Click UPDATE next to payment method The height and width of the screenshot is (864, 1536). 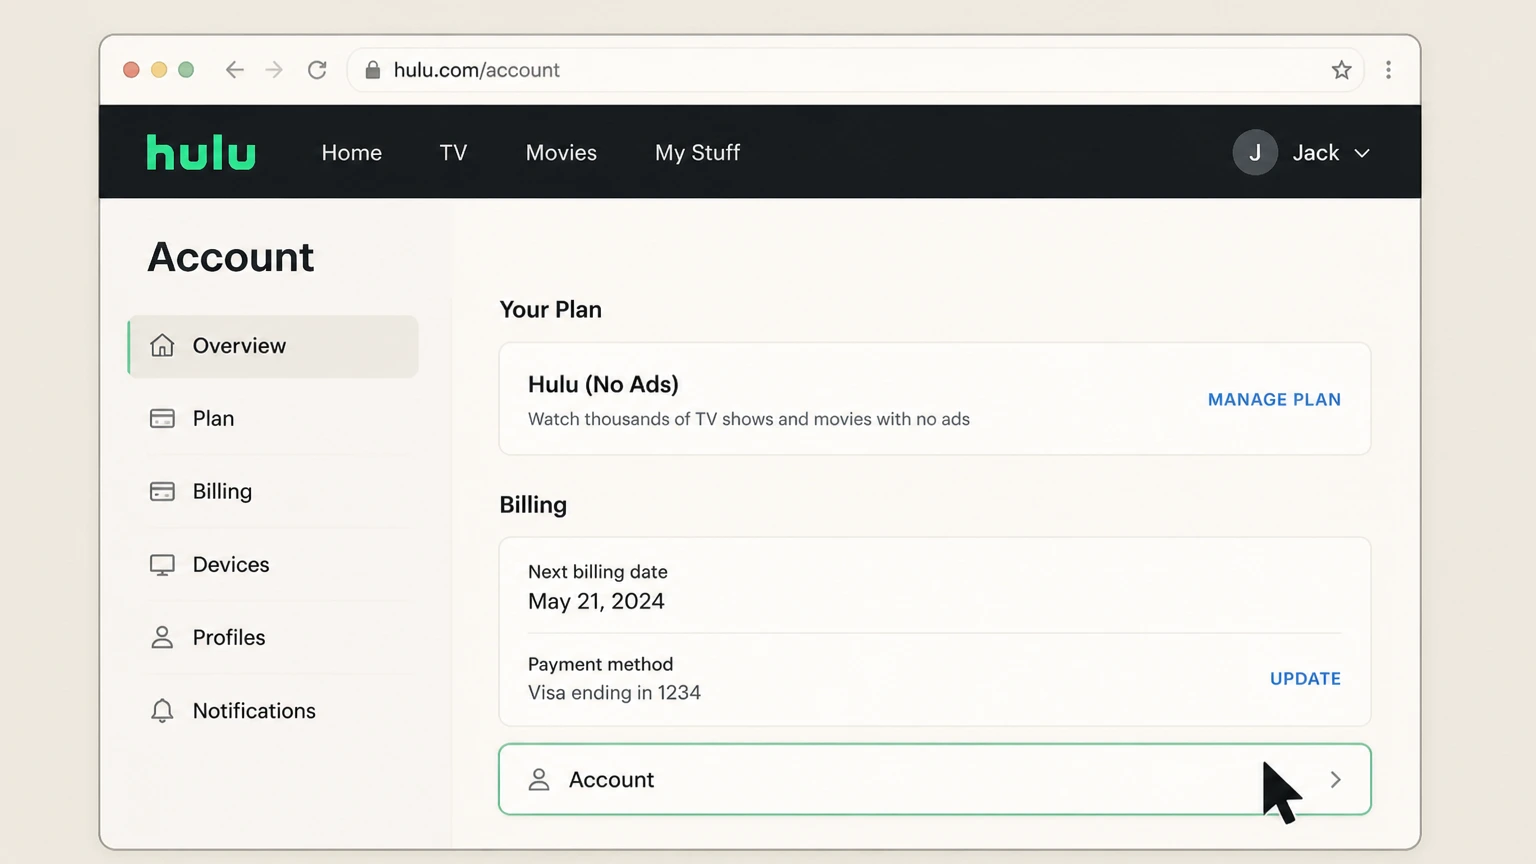tap(1305, 678)
